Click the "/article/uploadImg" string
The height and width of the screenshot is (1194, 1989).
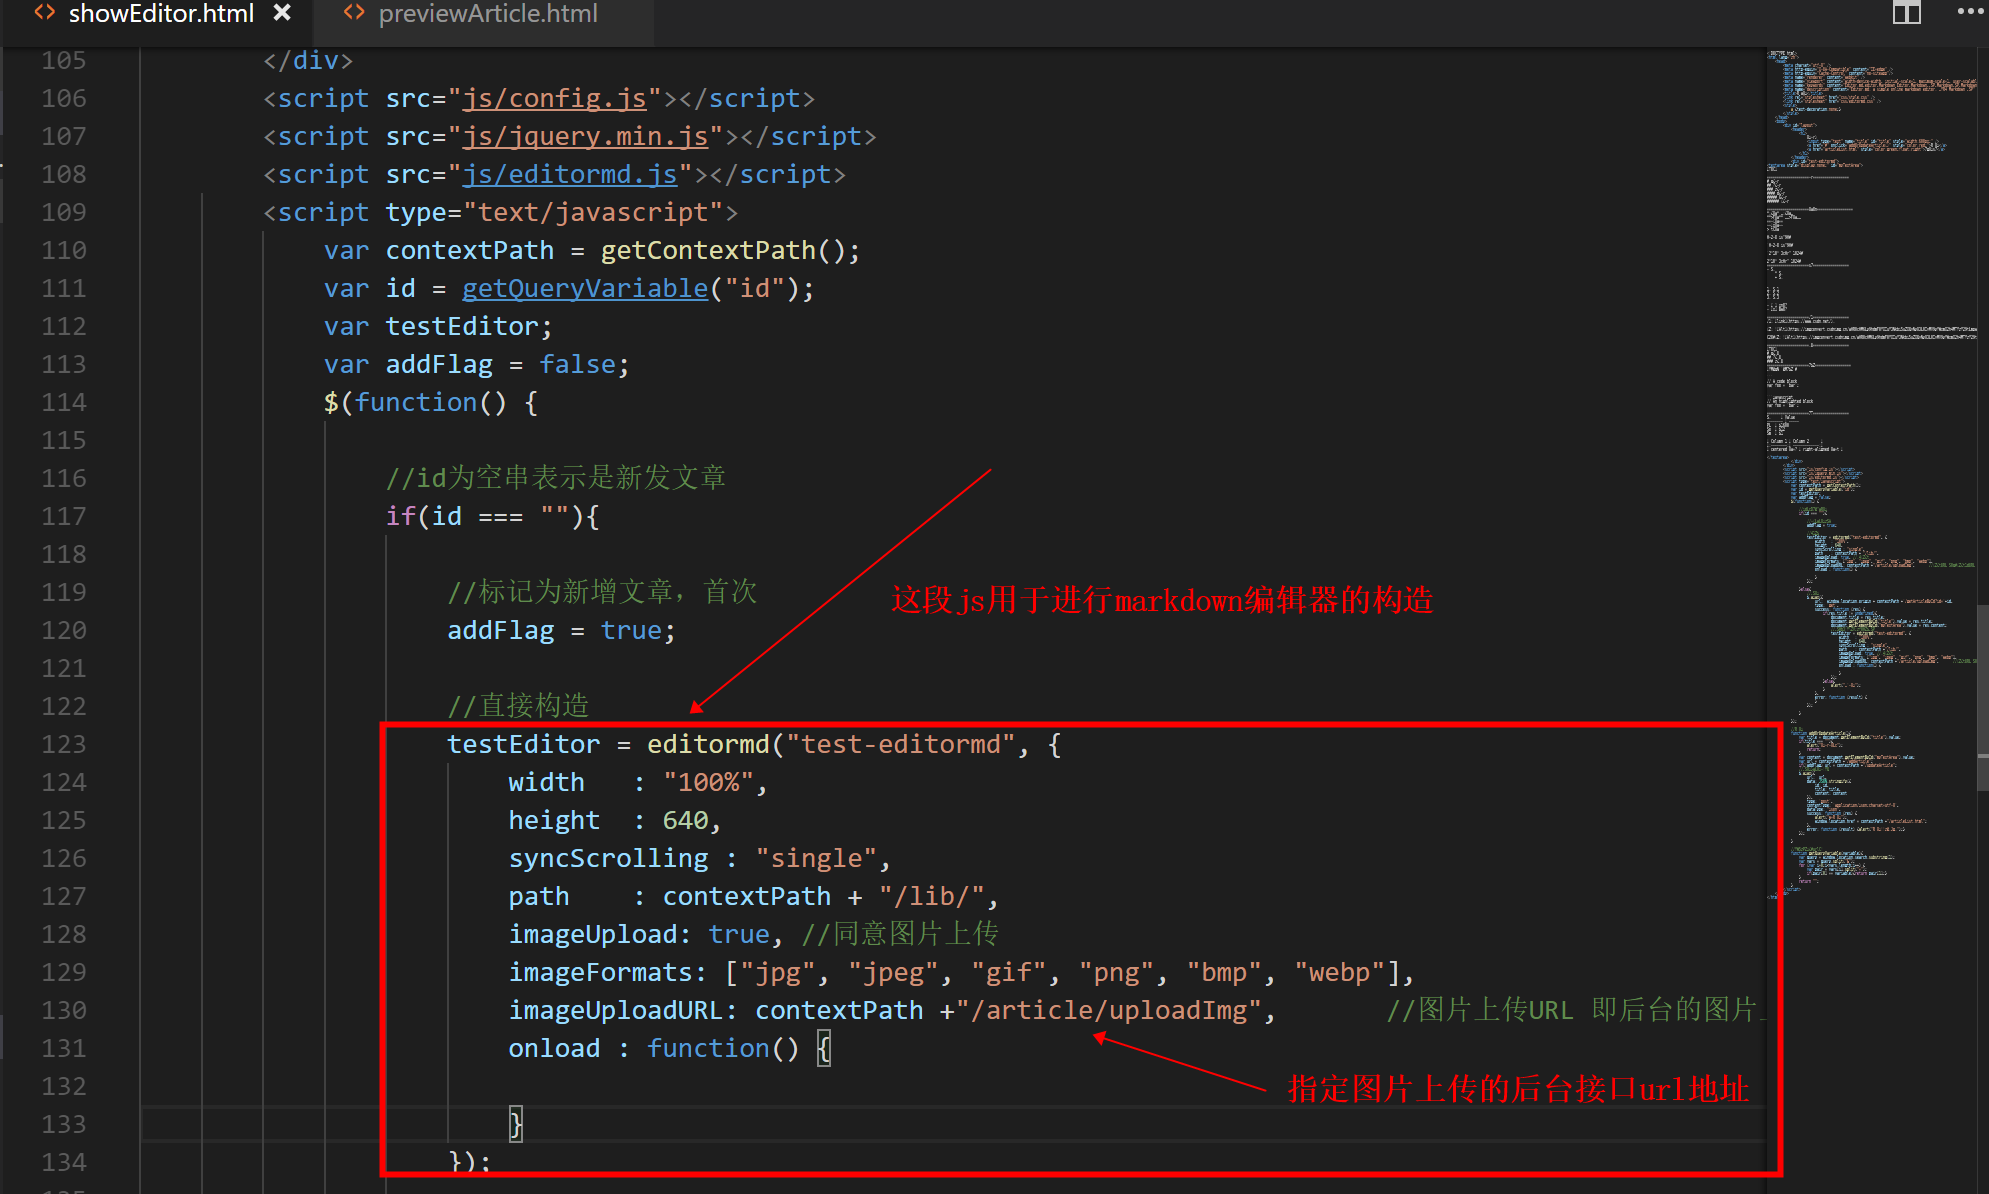1109,1010
